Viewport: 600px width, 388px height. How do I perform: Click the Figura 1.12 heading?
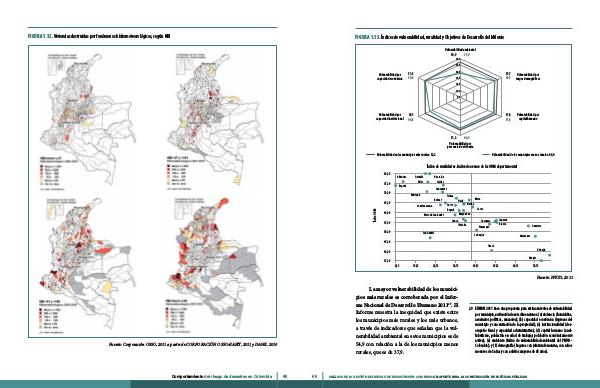point(99,36)
